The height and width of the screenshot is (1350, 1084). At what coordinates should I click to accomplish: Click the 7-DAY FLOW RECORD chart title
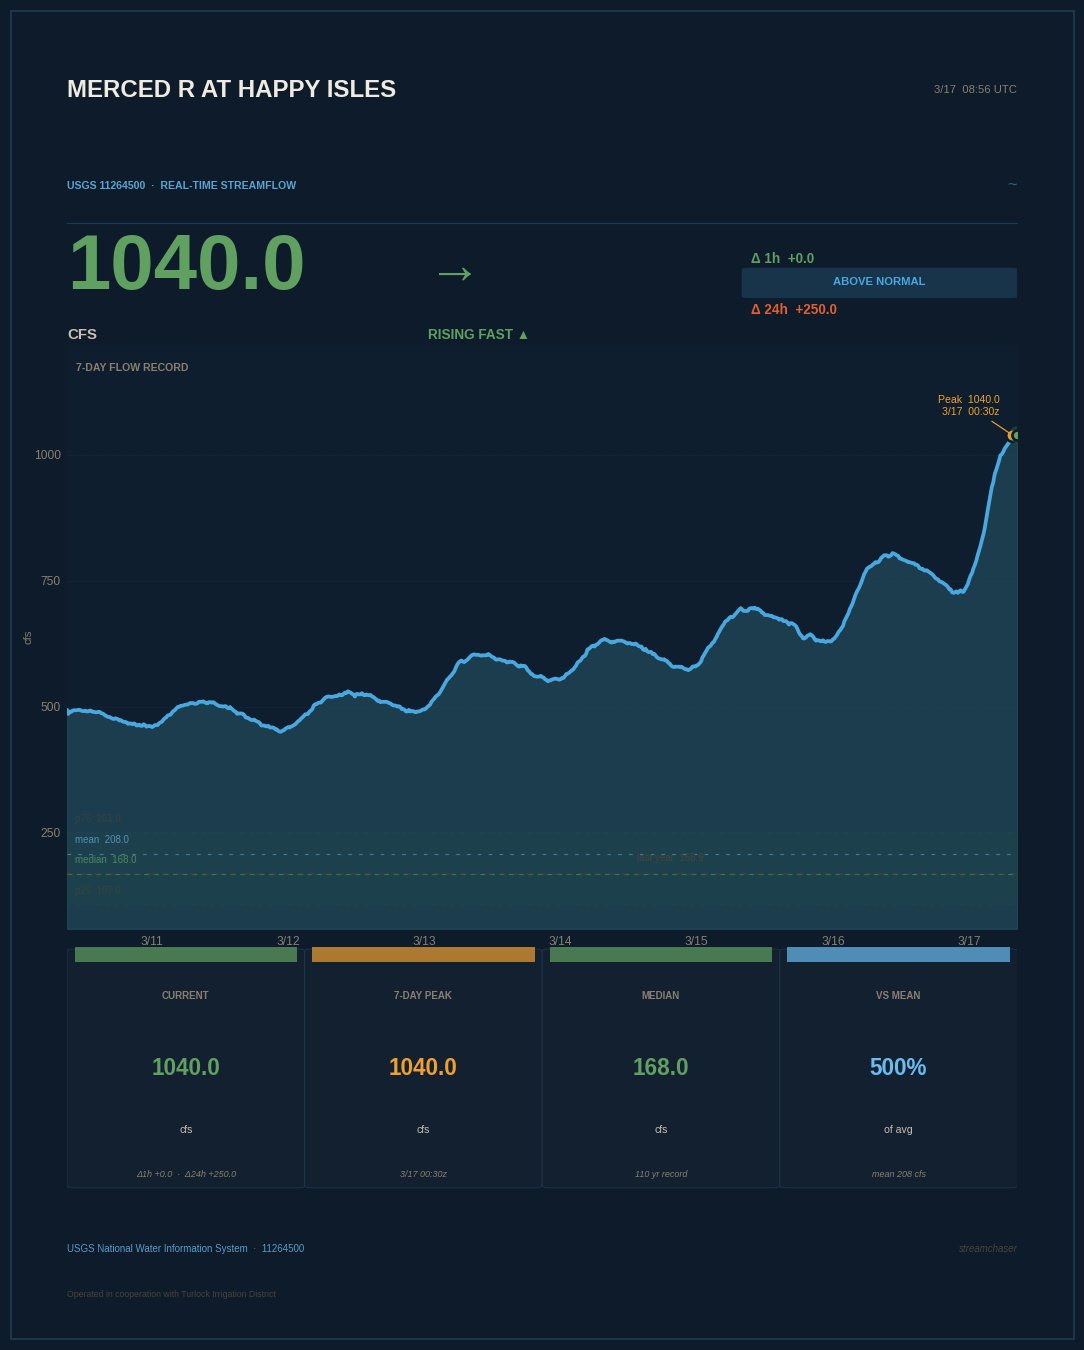pyautogui.click(x=132, y=367)
